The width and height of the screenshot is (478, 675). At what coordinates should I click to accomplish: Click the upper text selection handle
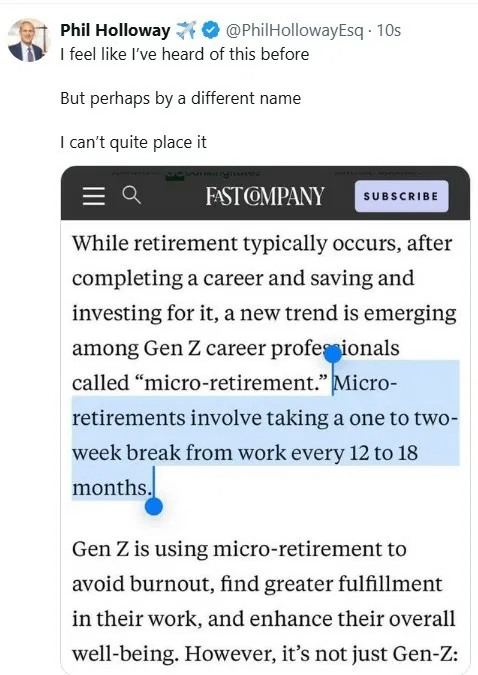click(332, 356)
